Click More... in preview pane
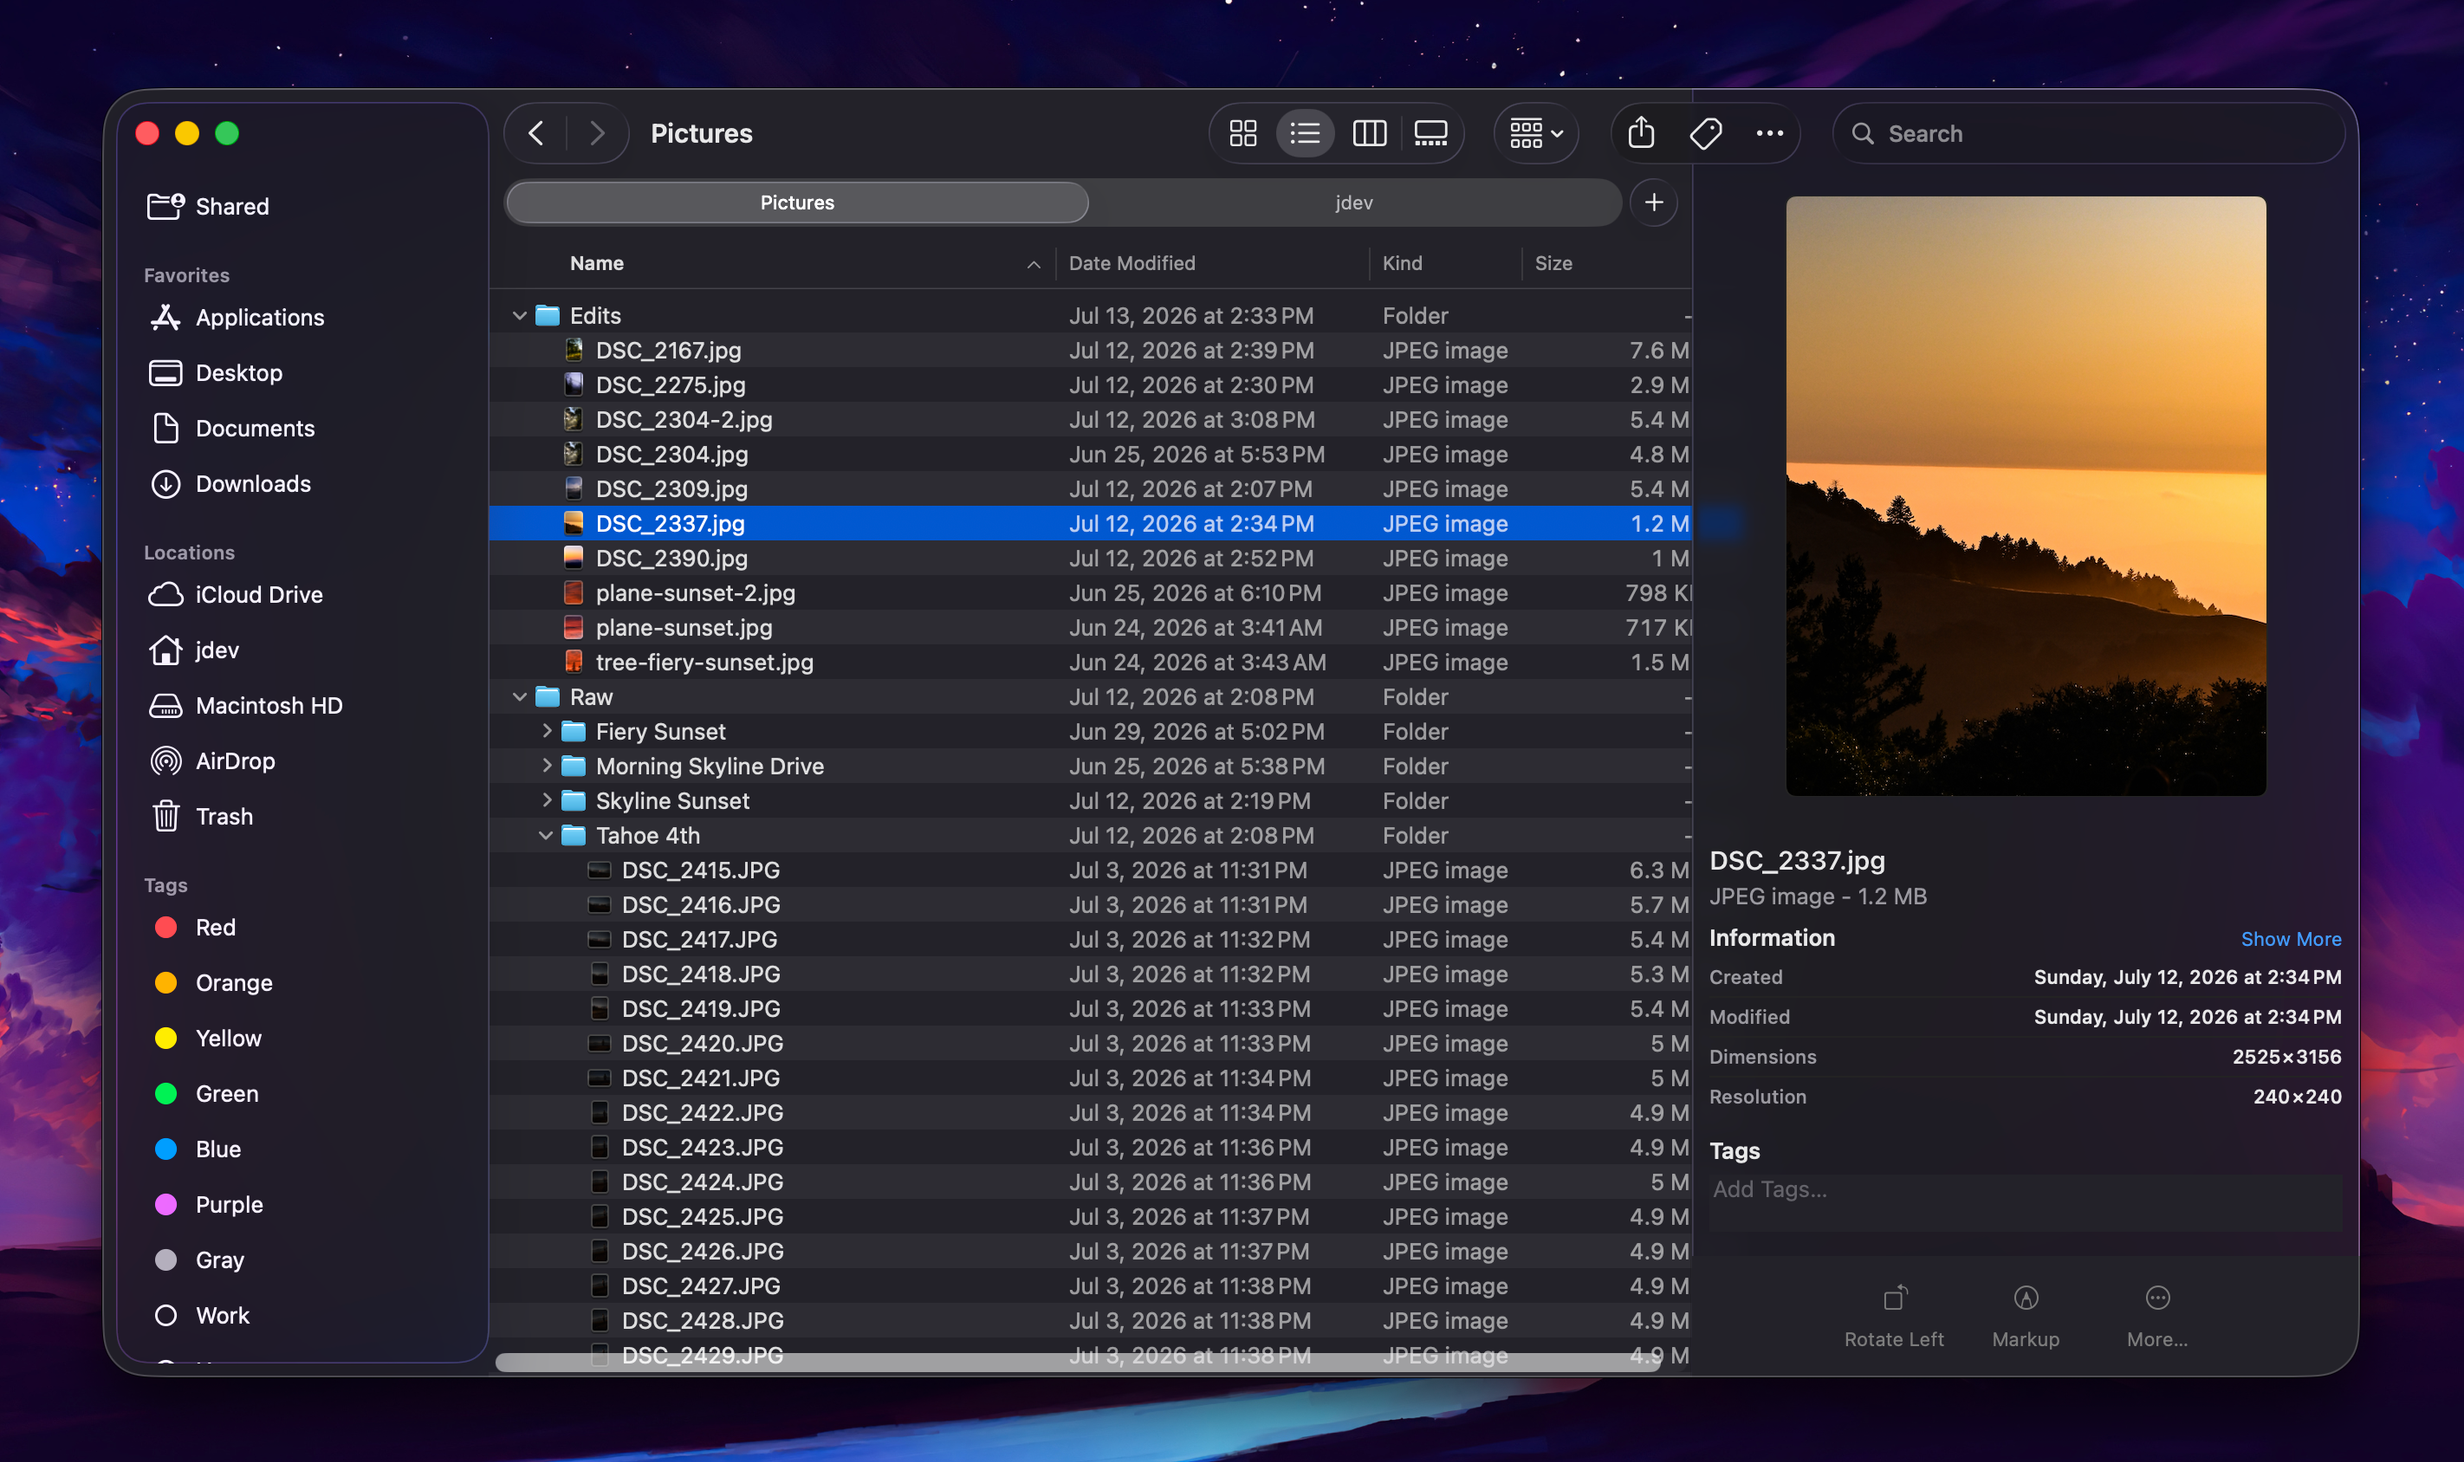The image size is (2464, 1462). pos(2157,1317)
